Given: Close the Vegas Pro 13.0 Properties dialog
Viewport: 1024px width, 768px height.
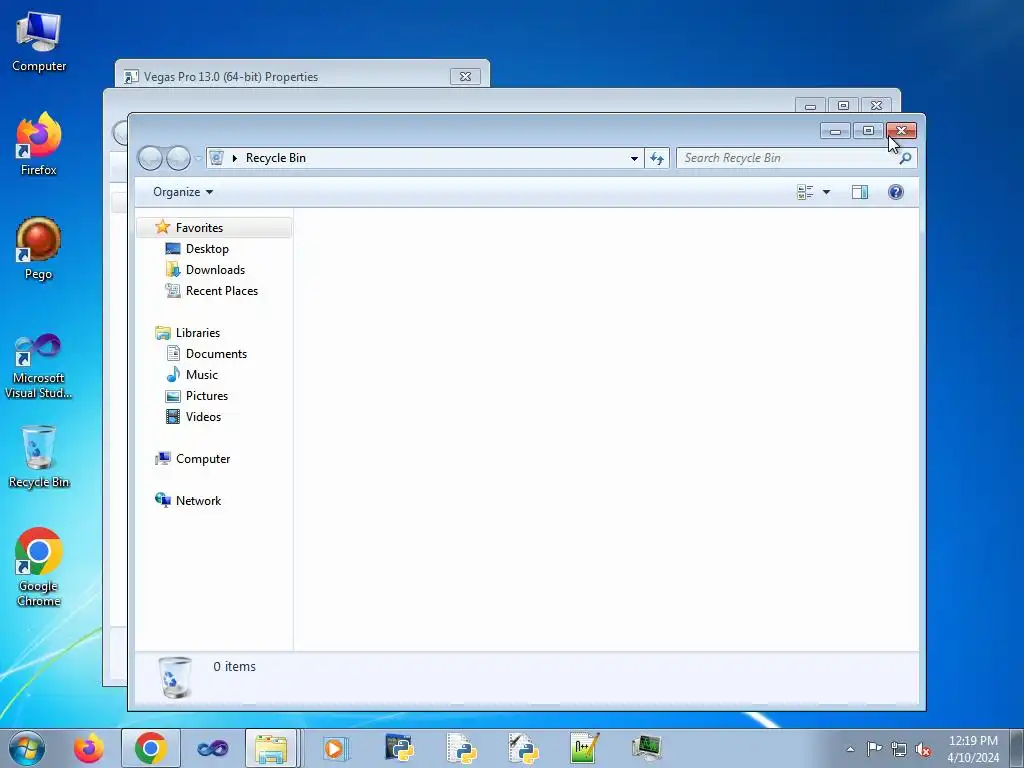Looking at the screenshot, I should click(x=465, y=76).
